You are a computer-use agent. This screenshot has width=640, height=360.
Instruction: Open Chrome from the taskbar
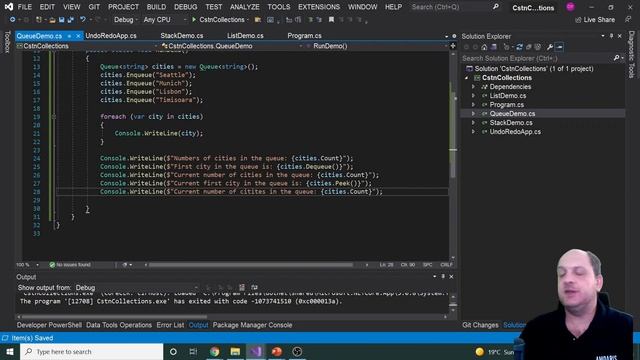pos(214,351)
